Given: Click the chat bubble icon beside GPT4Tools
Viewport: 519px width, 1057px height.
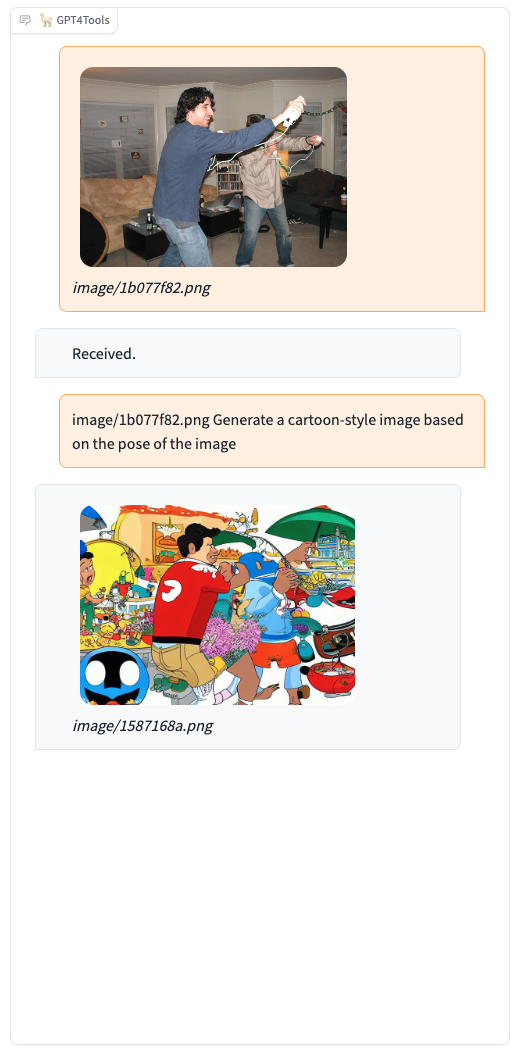Looking at the screenshot, I should tap(25, 20).
